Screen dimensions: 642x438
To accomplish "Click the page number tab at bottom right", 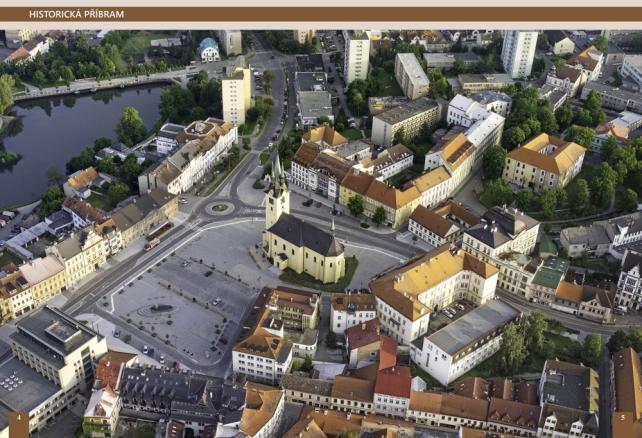I will point(626,425).
